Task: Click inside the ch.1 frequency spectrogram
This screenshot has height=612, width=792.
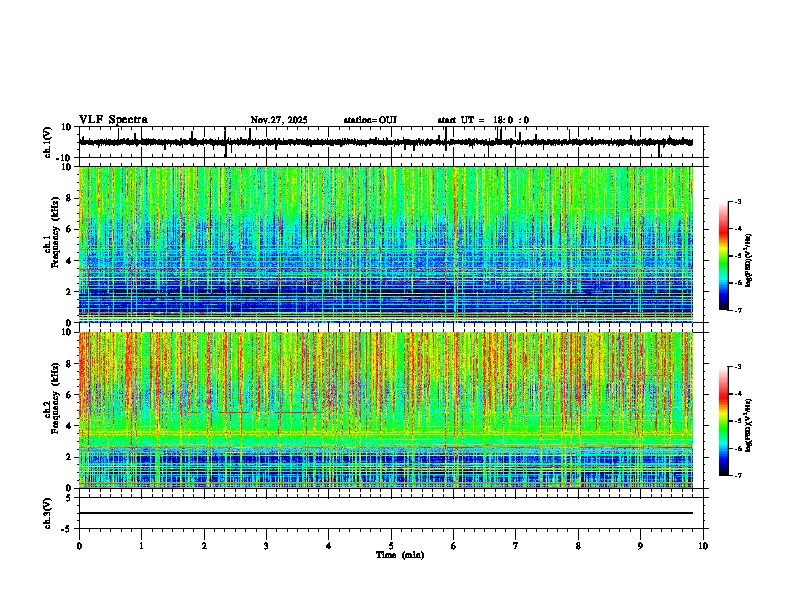Action: coord(386,244)
